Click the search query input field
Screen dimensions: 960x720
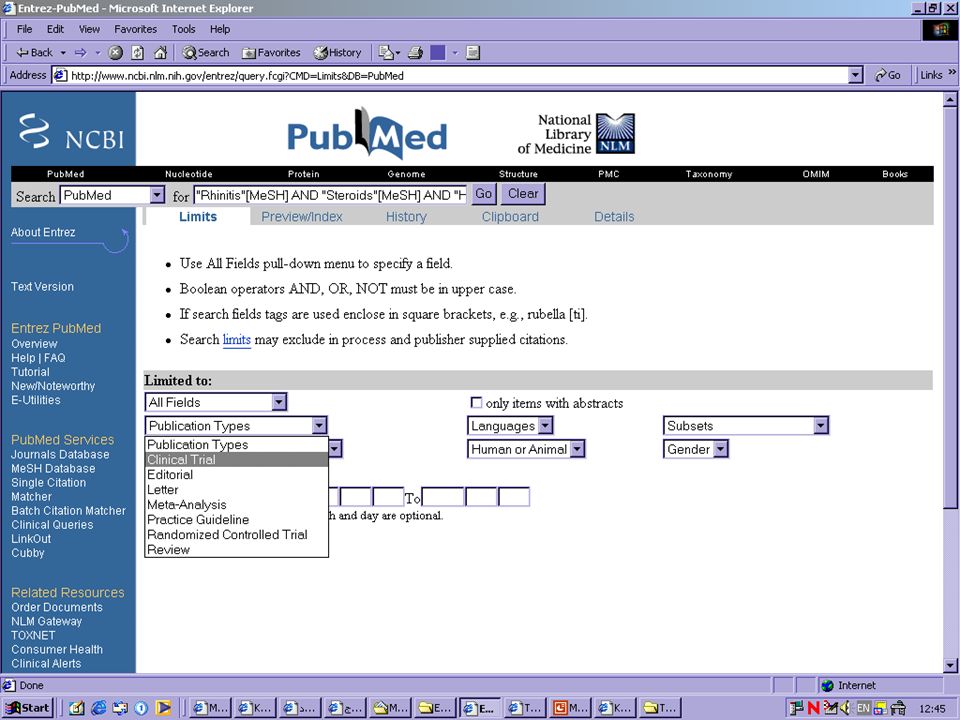click(x=331, y=195)
